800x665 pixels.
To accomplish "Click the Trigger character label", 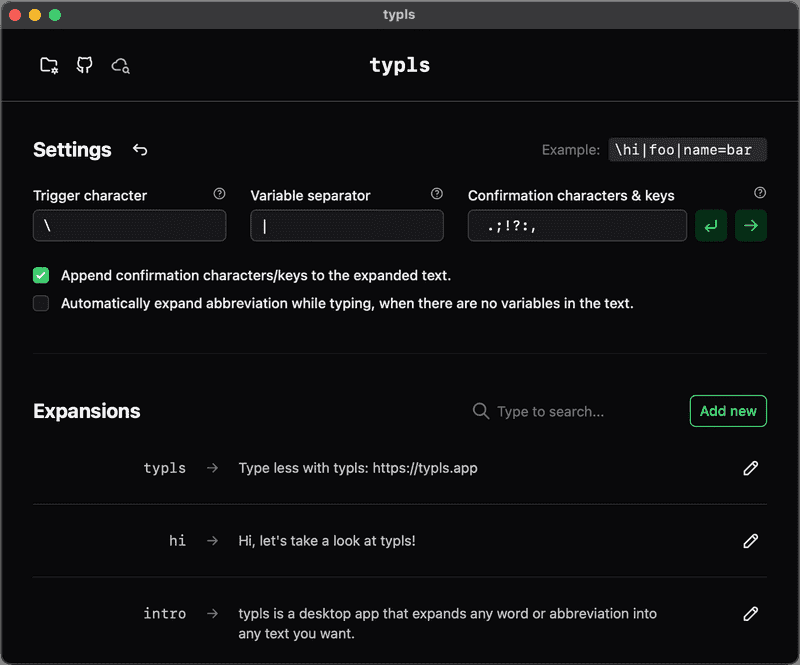I will click(90, 195).
